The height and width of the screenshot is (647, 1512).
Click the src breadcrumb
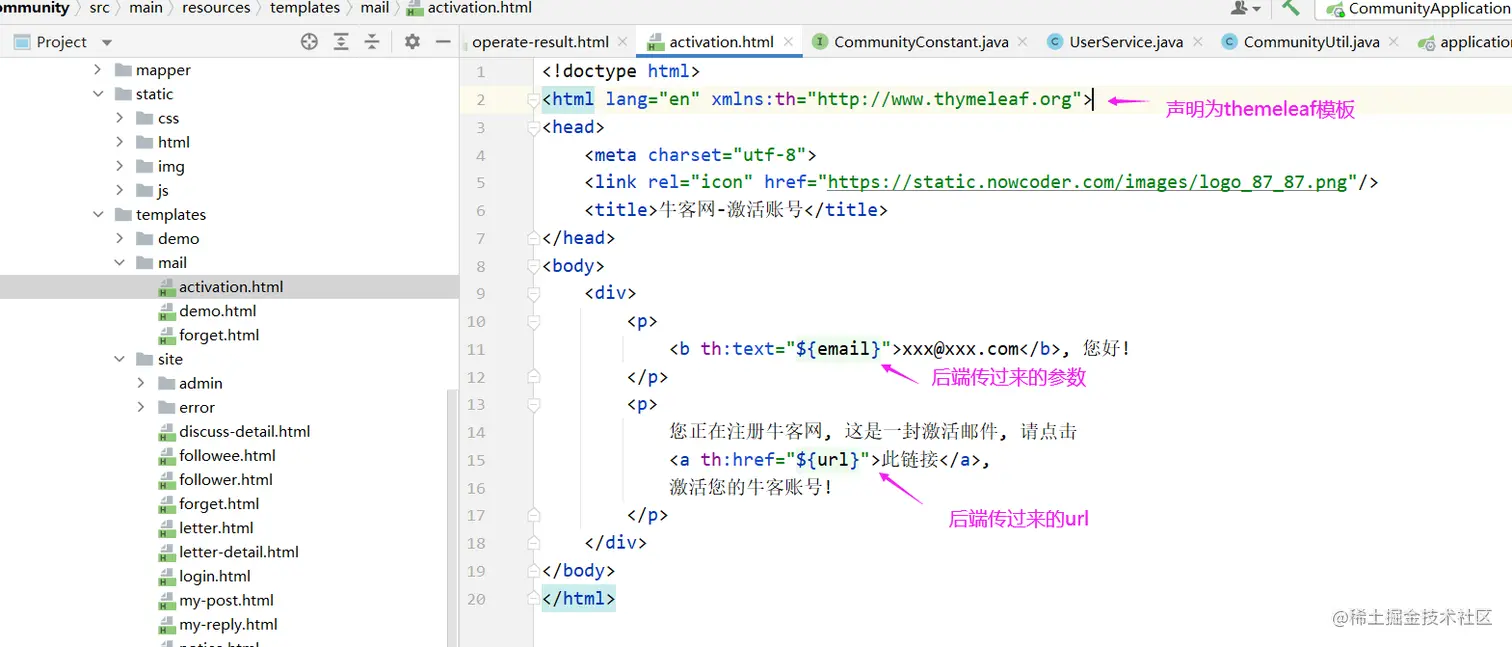coord(99,8)
